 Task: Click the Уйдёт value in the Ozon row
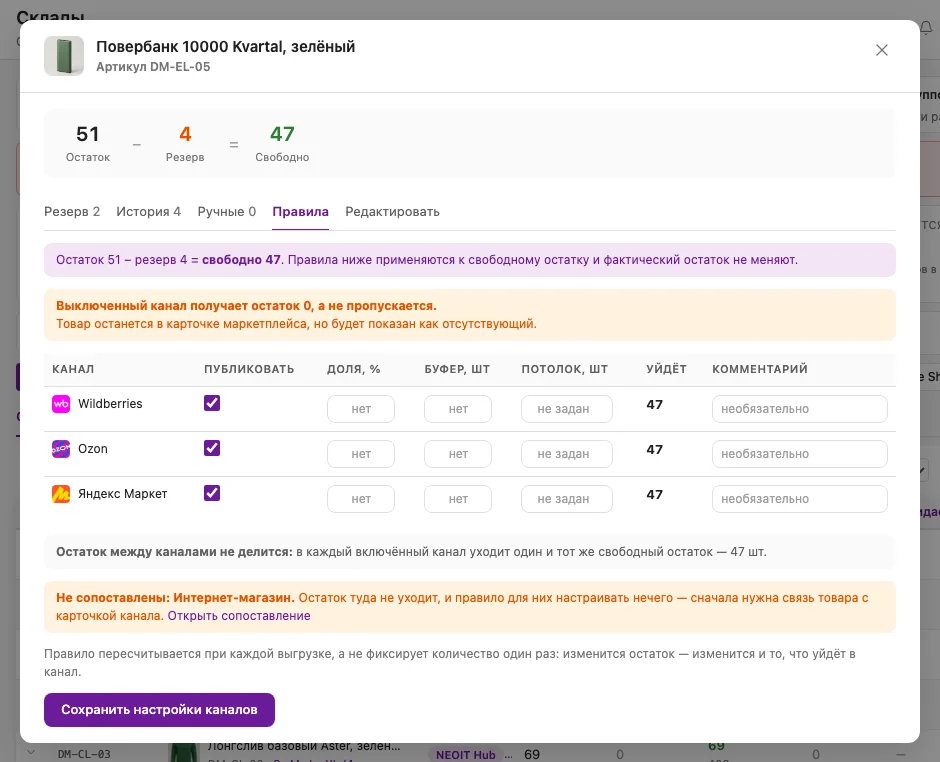click(655, 450)
